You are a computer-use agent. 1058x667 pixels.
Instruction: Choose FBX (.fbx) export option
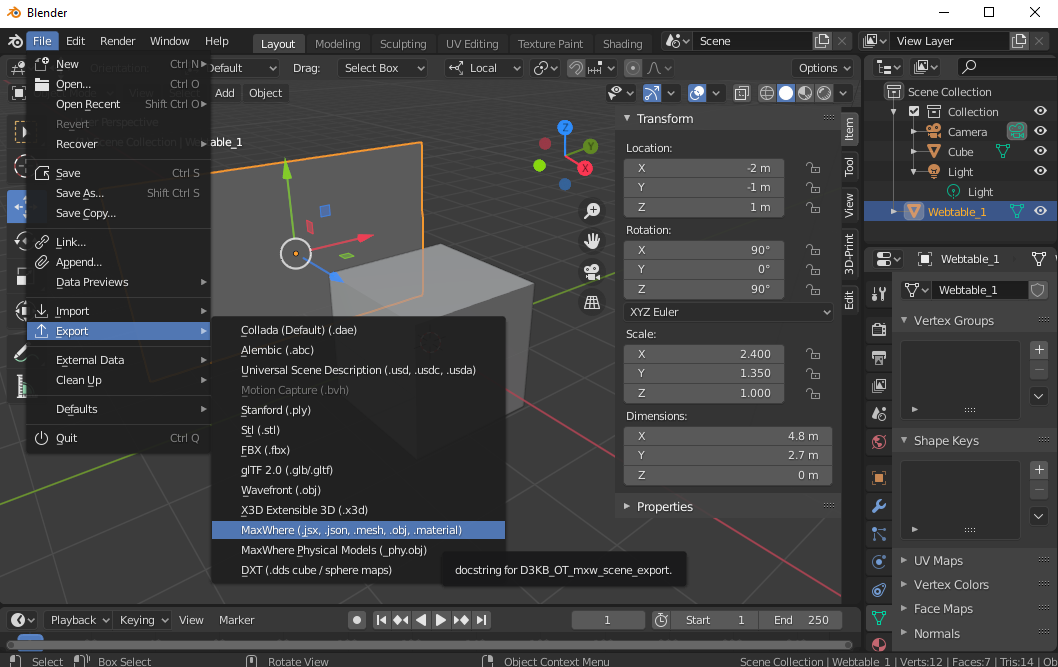[x=358, y=450]
